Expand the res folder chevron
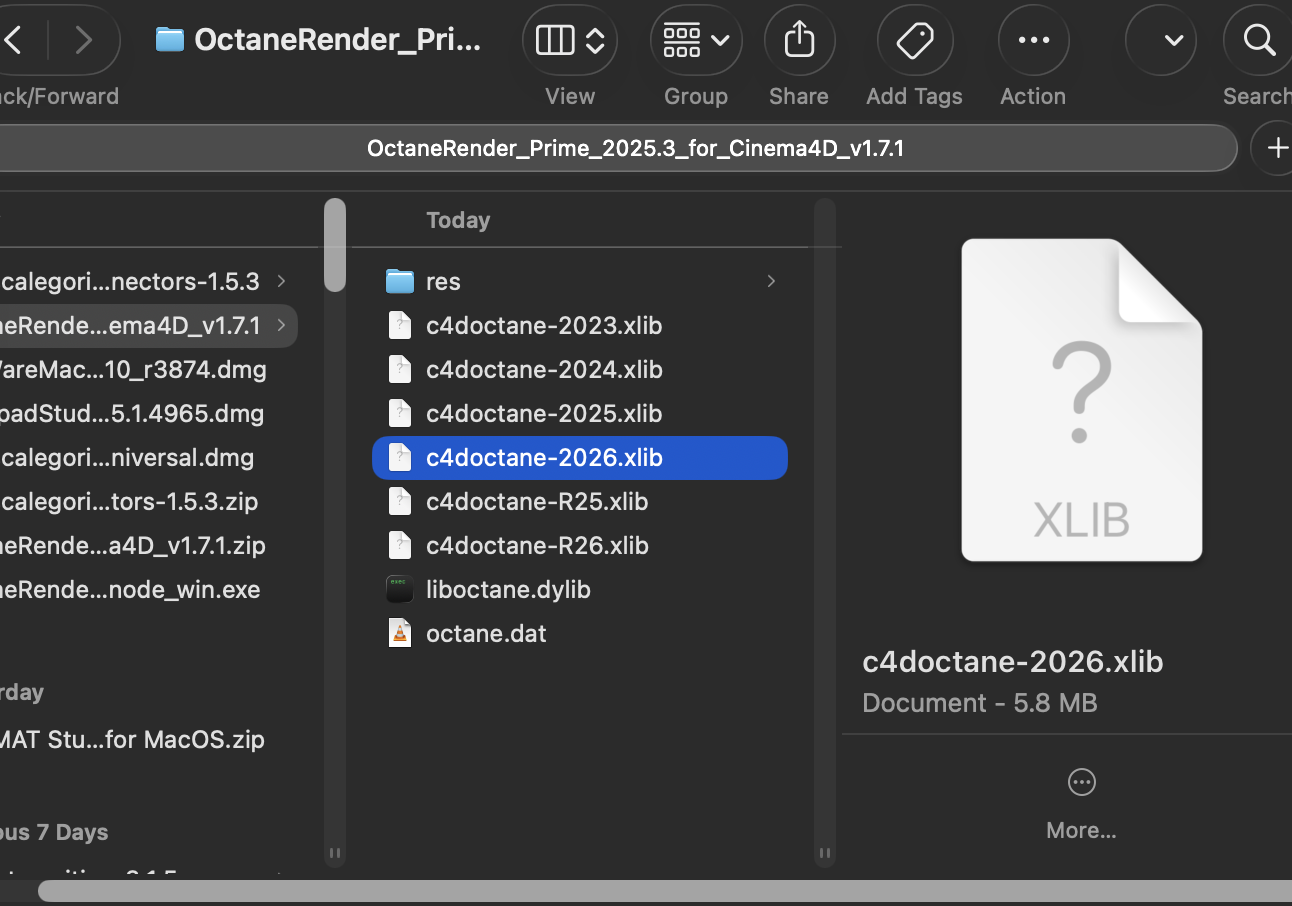Viewport: 1292px width, 906px height. (x=771, y=281)
